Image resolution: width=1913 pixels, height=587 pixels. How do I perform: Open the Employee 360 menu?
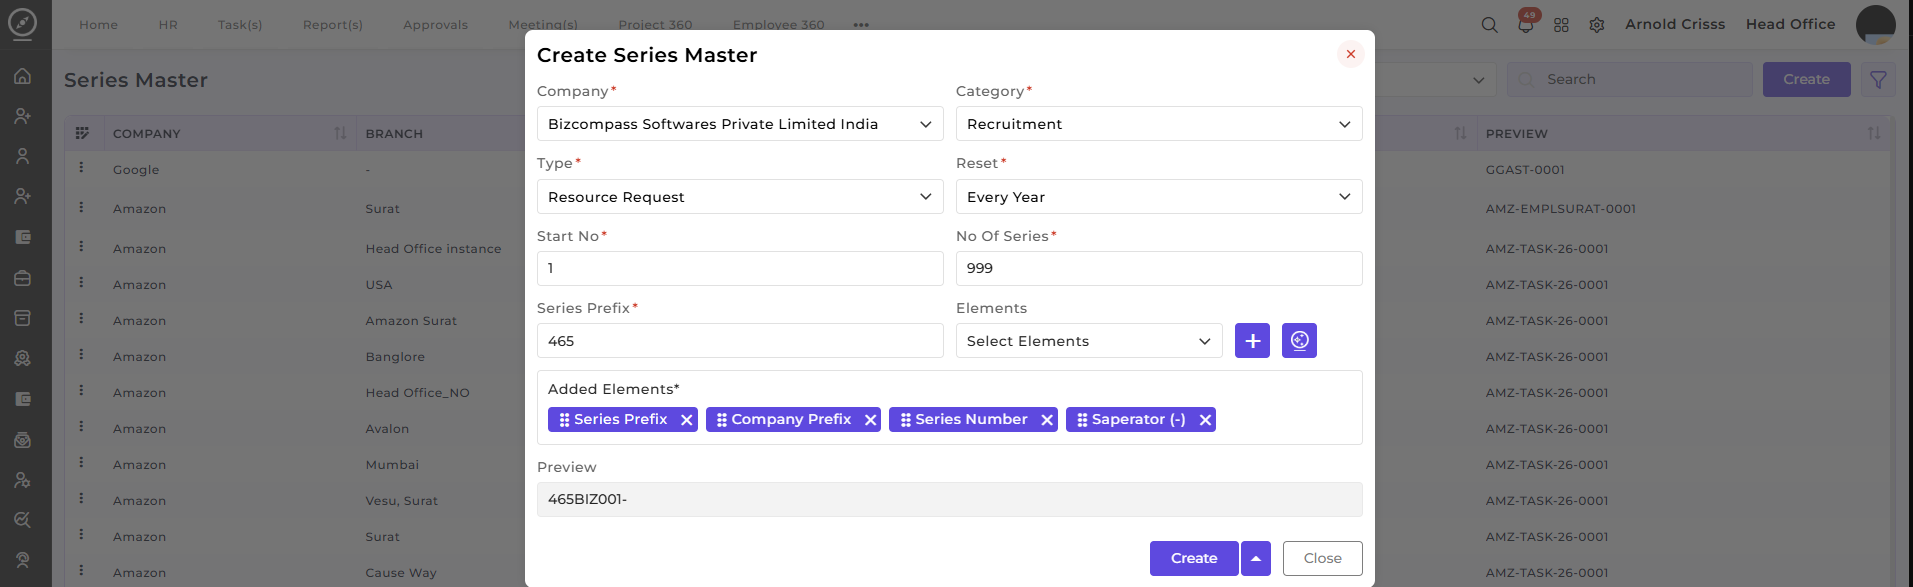(778, 25)
